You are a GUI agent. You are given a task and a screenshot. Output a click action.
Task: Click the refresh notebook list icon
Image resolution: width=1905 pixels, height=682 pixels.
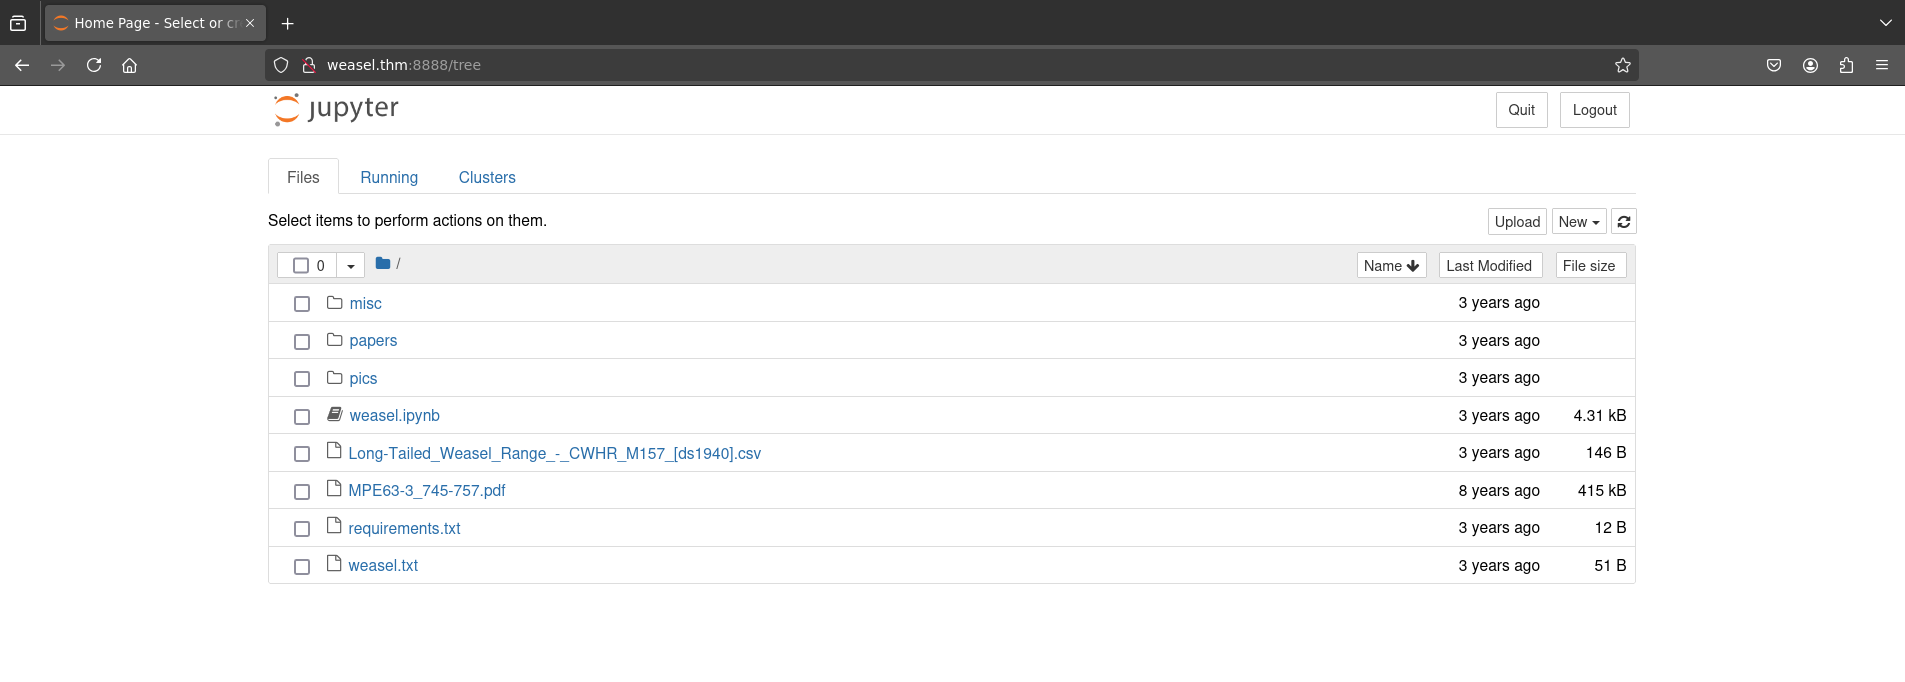1624,222
